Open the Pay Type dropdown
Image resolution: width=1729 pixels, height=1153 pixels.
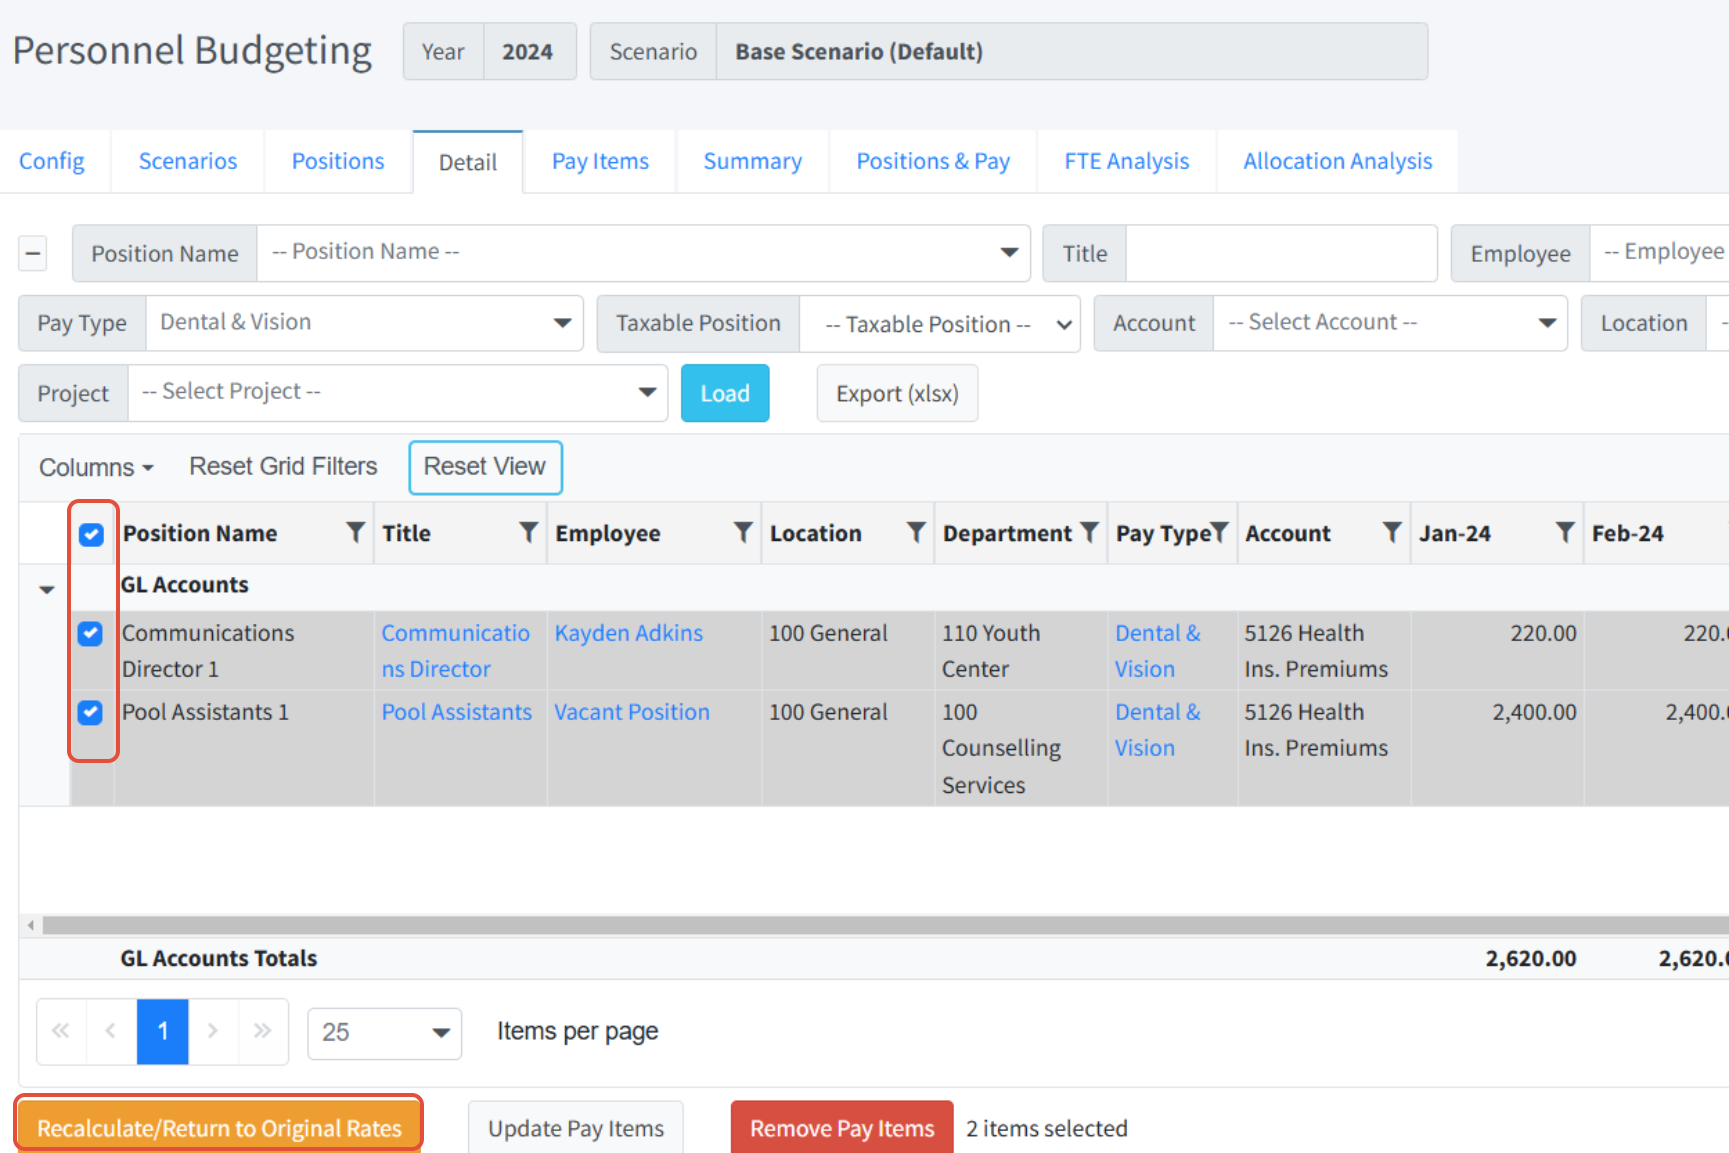[364, 323]
